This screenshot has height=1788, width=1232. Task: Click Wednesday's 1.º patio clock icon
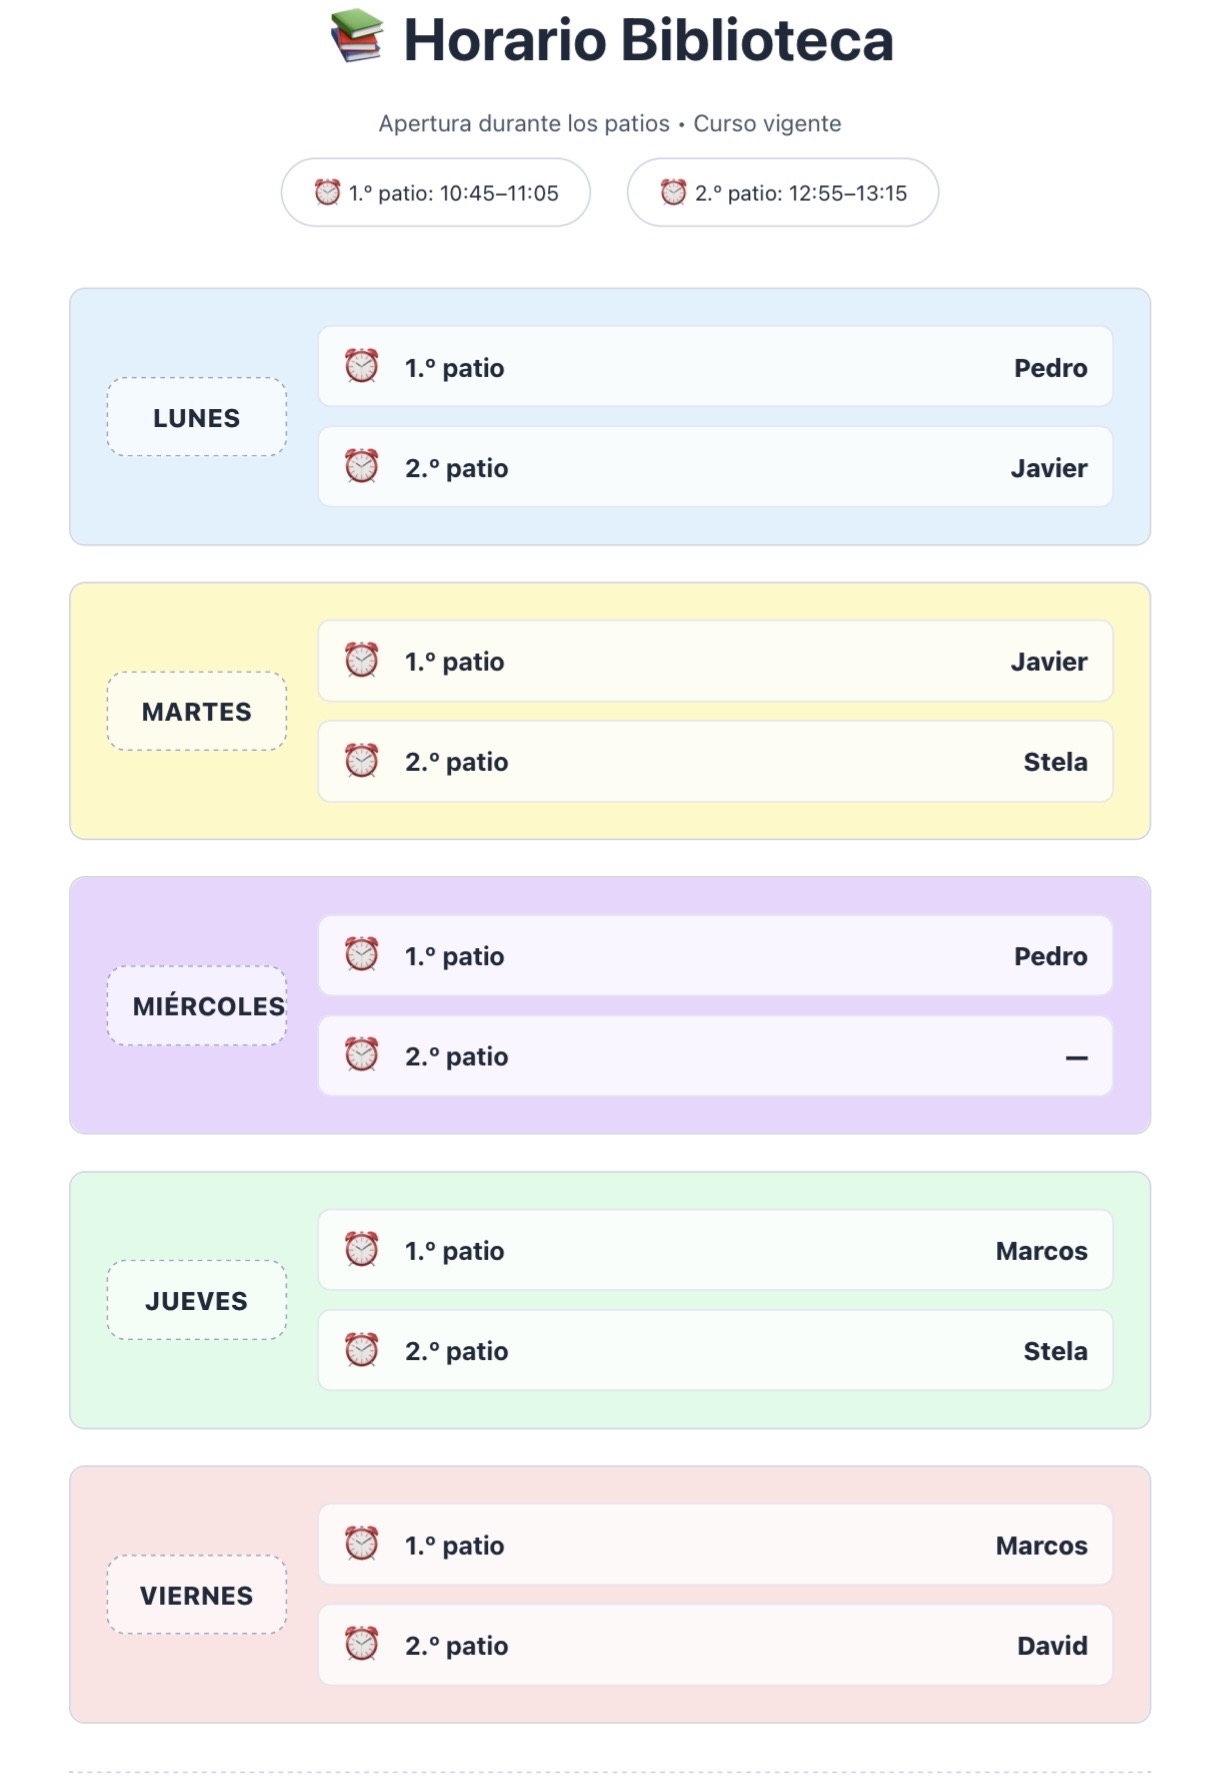click(362, 955)
